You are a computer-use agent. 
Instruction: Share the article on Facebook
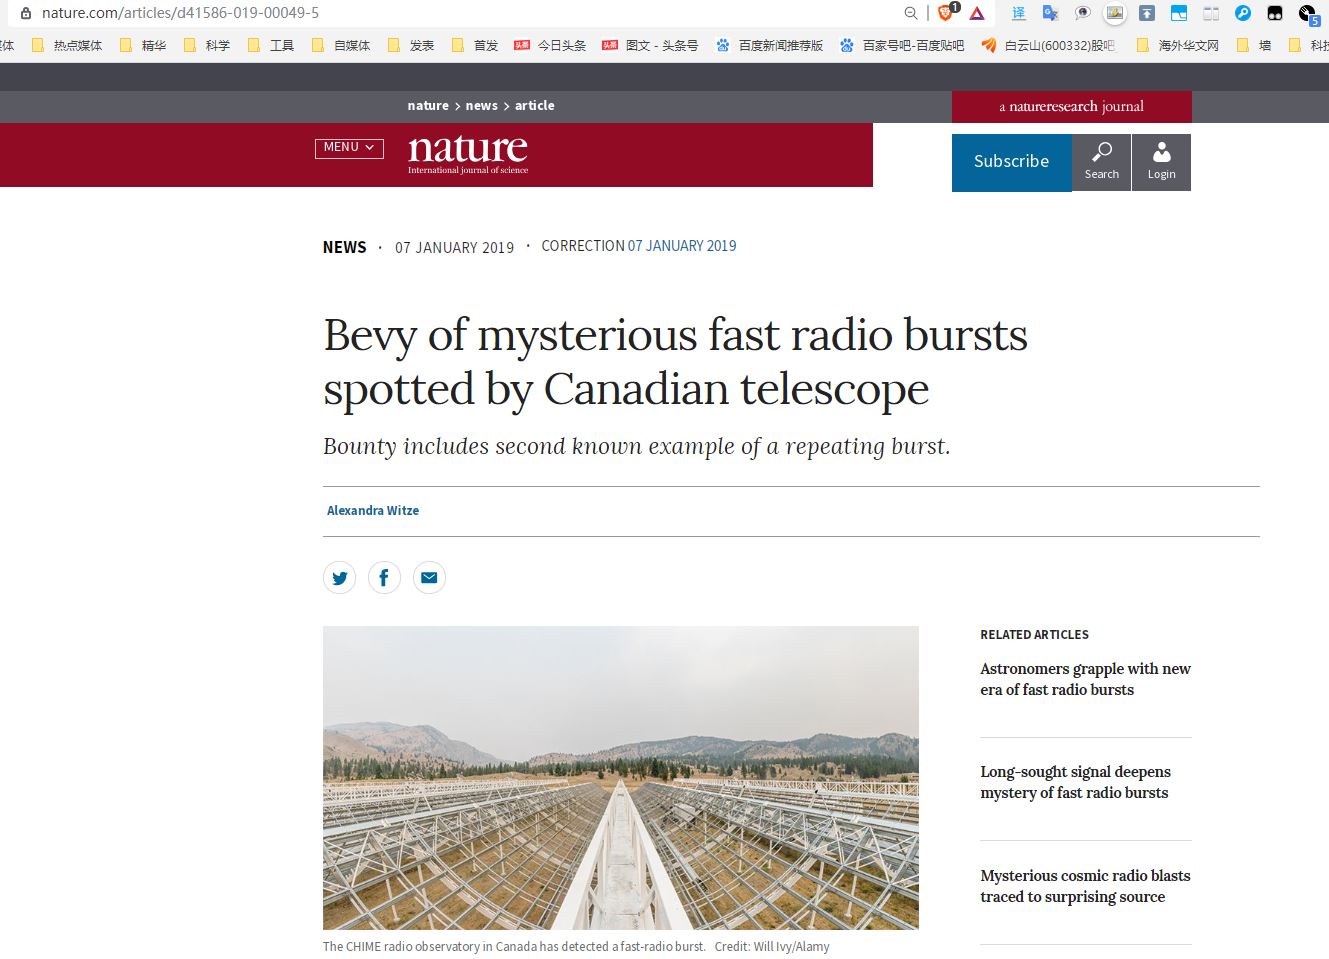coord(384,578)
